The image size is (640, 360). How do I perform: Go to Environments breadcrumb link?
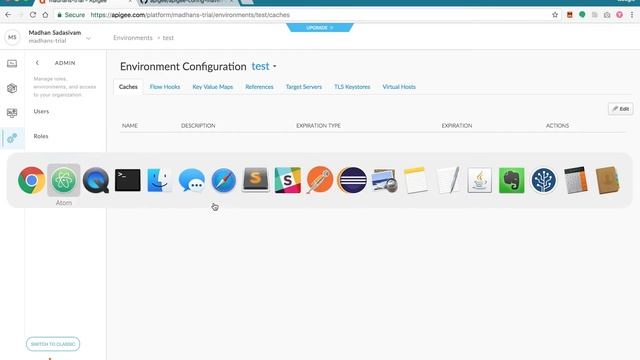133,38
